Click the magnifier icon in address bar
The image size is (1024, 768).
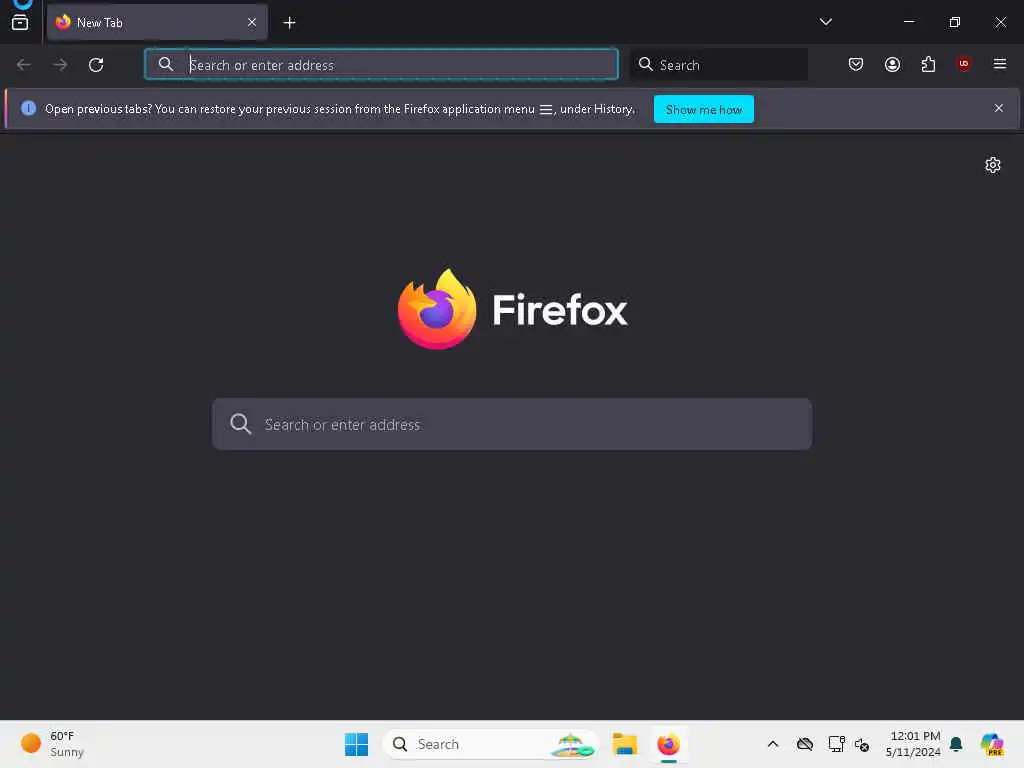tap(166, 64)
